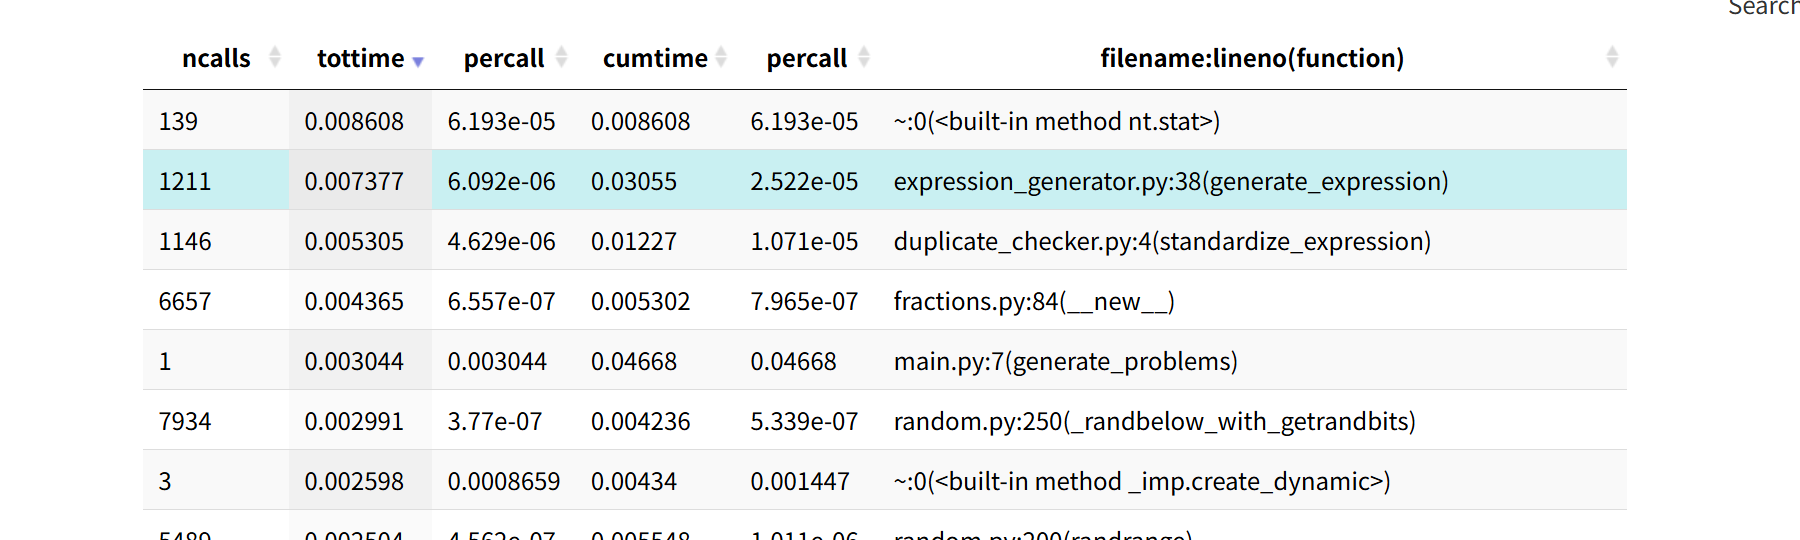
Task: Click the sort arrows icon beside cumtime
Action: click(721, 58)
